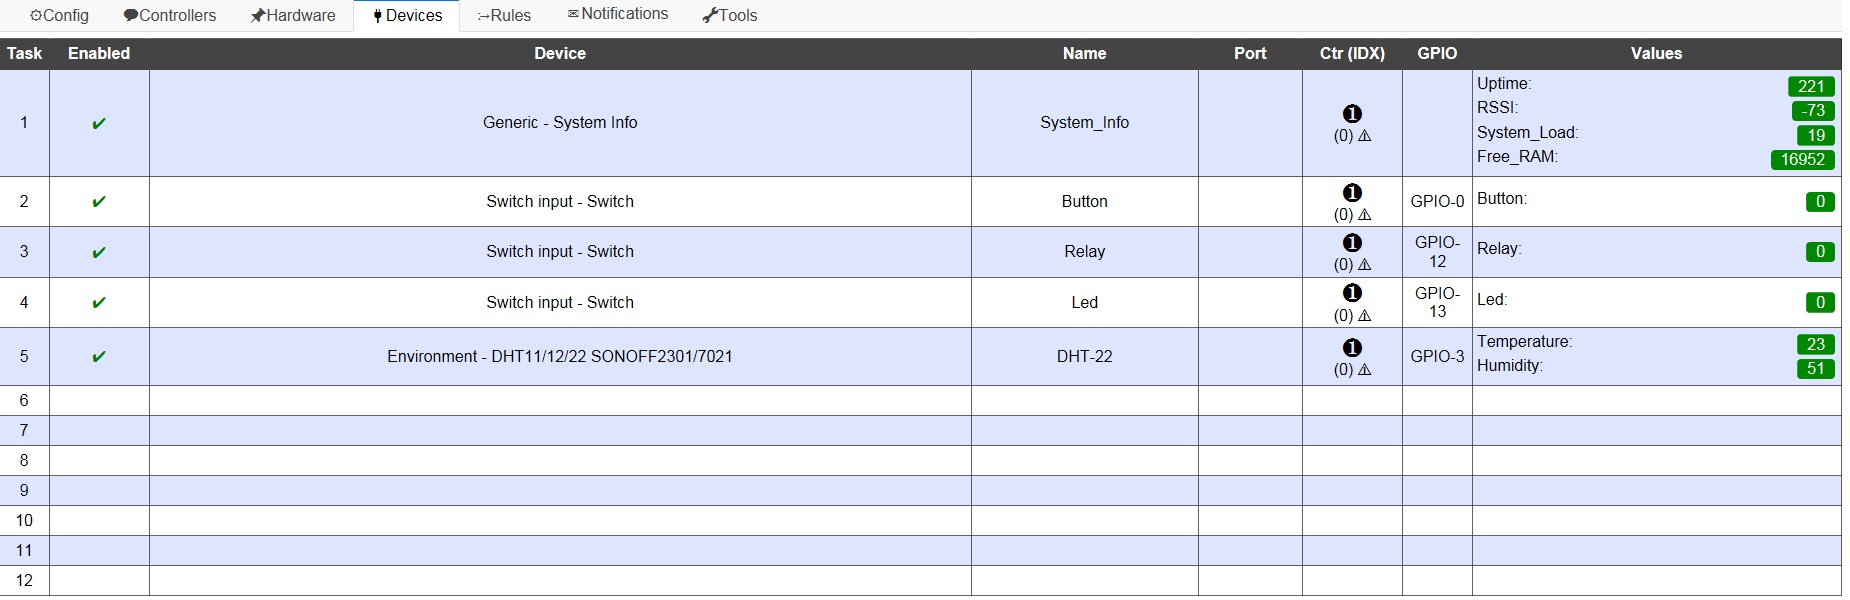The height and width of the screenshot is (600, 1850).
Task: Click warning triangle in Led row
Action: pos(1364,316)
